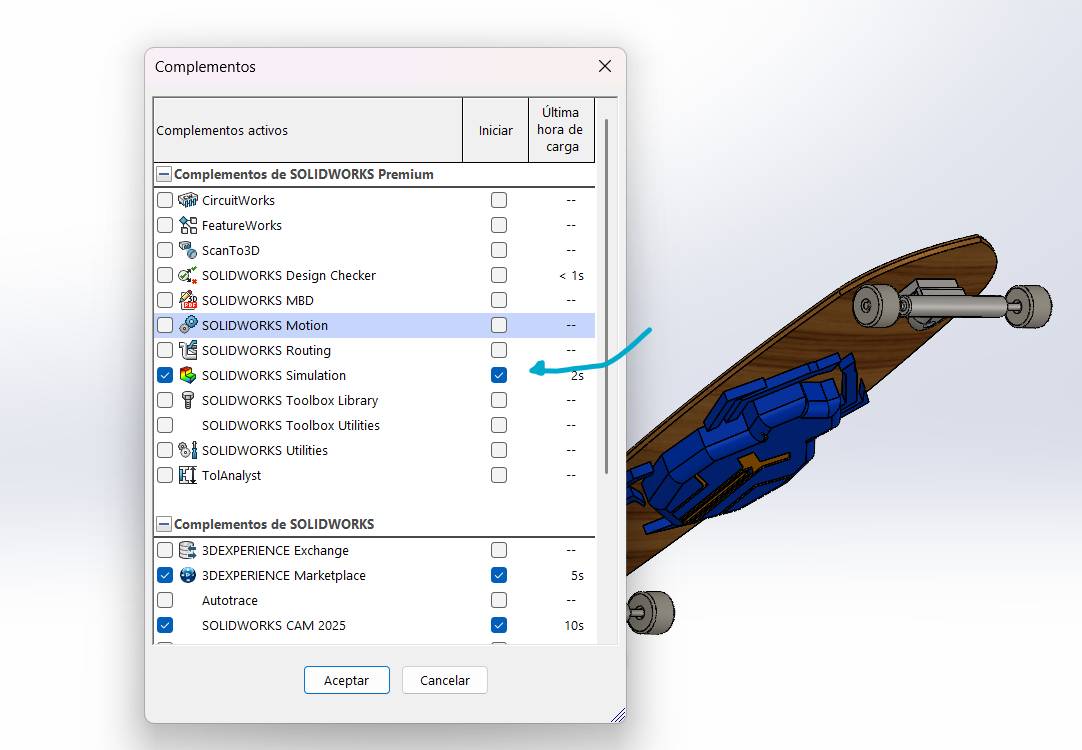Check SOLIDWORKS Design Checker Iniciar checkbox

click(x=499, y=275)
